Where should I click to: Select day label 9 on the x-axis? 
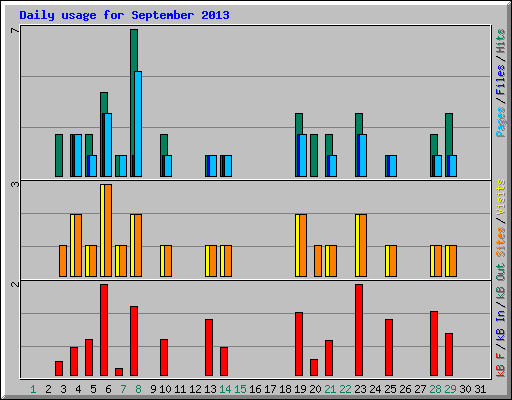(153, 389)
